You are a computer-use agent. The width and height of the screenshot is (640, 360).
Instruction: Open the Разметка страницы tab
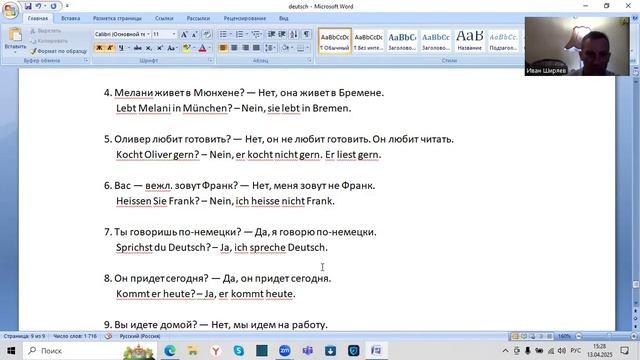pyautogui.click(x=117, y=18)
